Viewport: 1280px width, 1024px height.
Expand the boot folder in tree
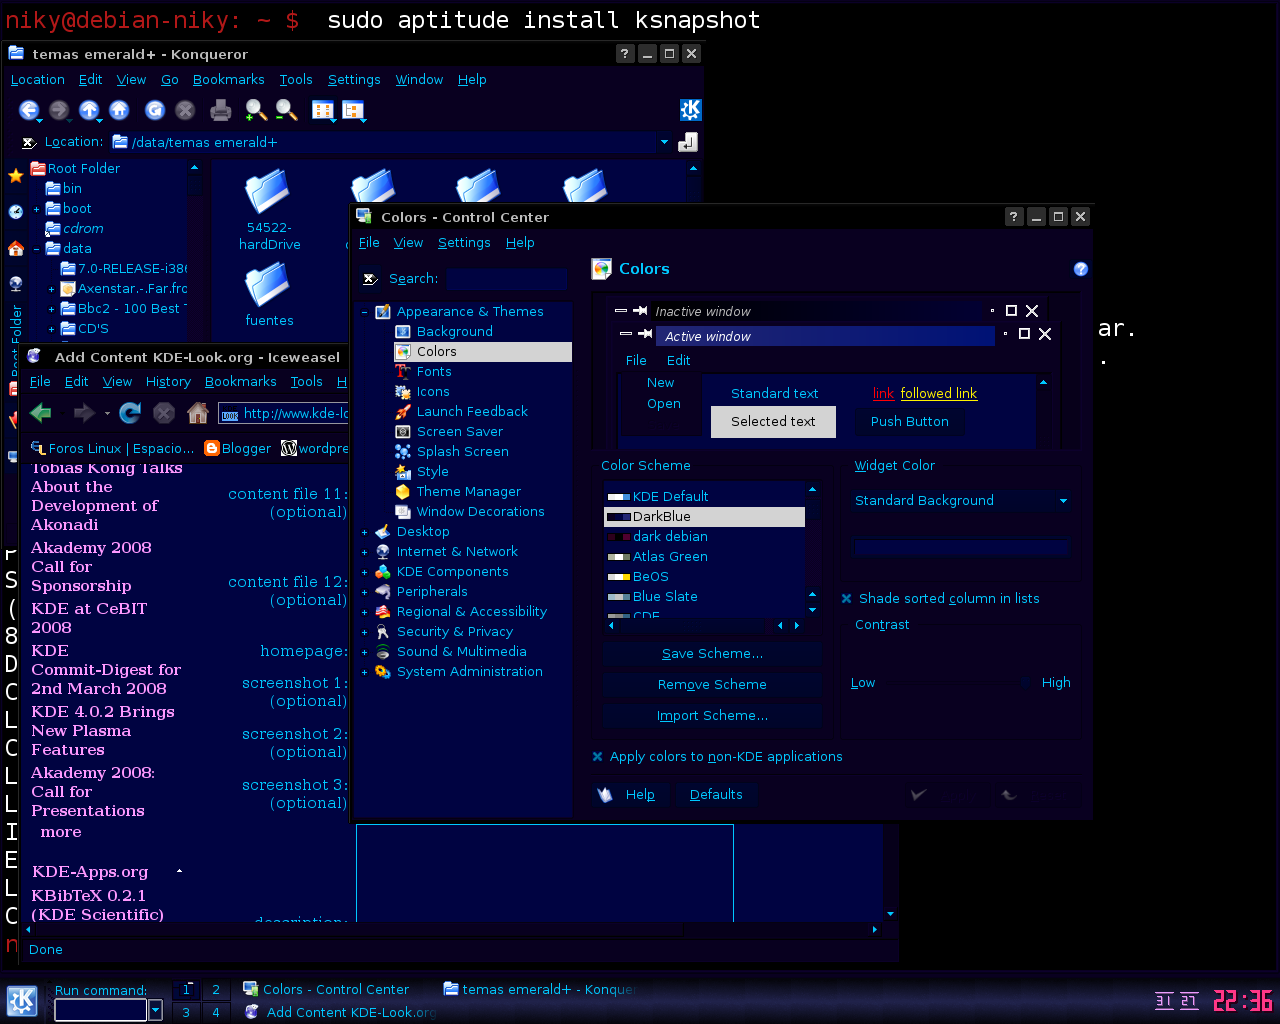pyautogui.click(x=36, y=209)
